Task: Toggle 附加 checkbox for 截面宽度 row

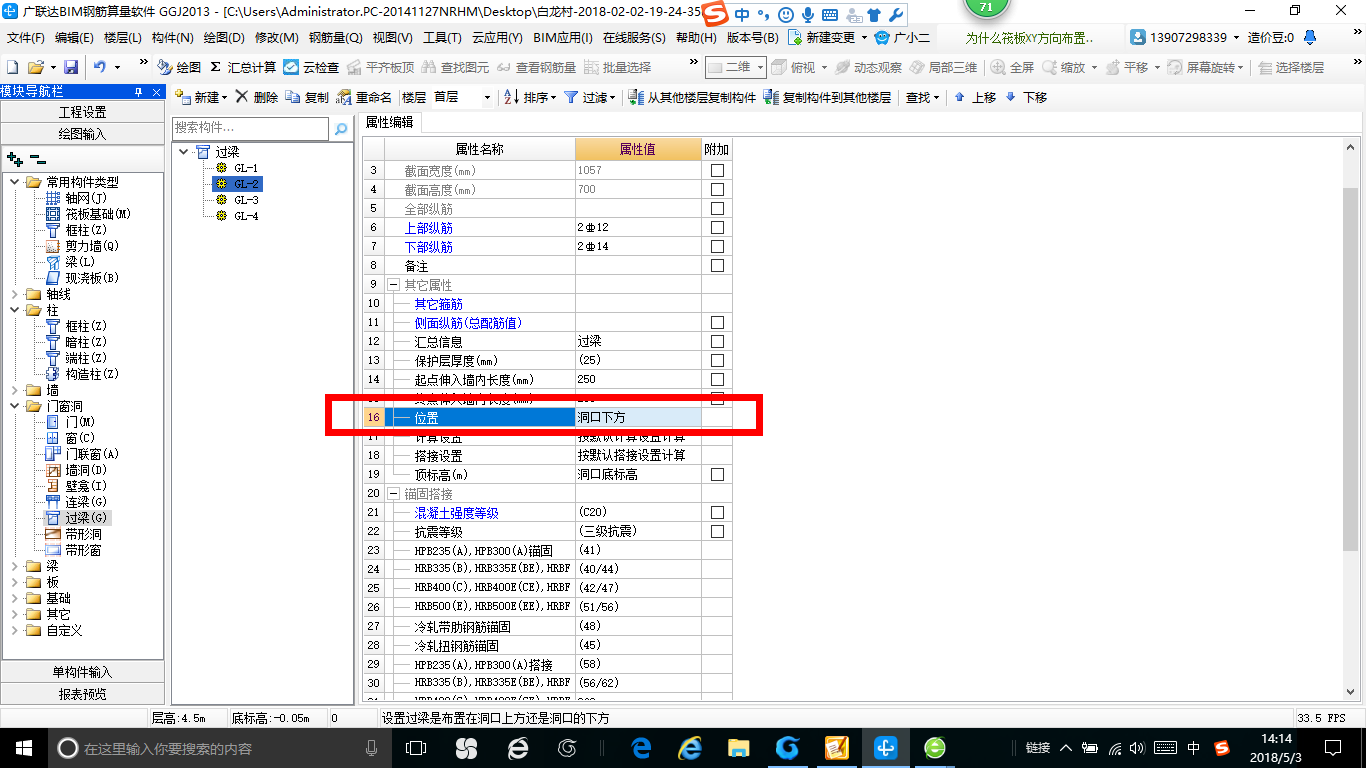Action: click(x=717, y=171)
